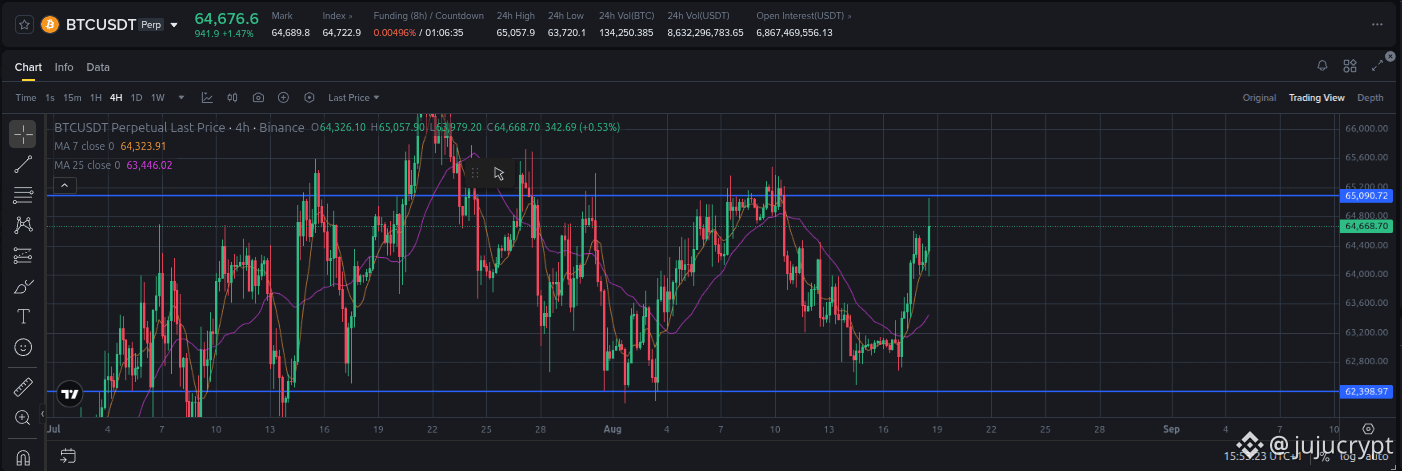Screen dimensions: 1402x471
Task: Select the ruler measure tool
Action: pyautogui.click(x=23, y=387)
